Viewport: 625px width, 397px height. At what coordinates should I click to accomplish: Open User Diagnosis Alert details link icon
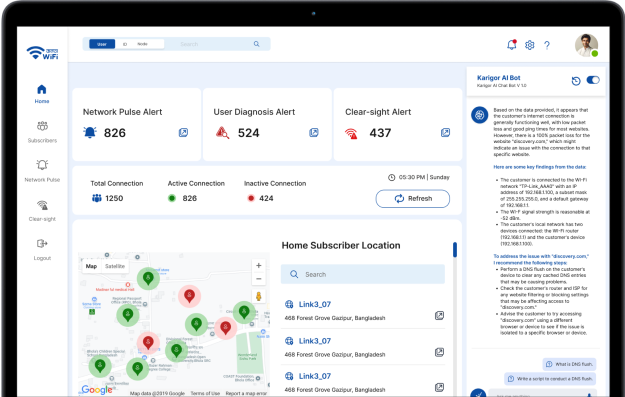point(314,132)
